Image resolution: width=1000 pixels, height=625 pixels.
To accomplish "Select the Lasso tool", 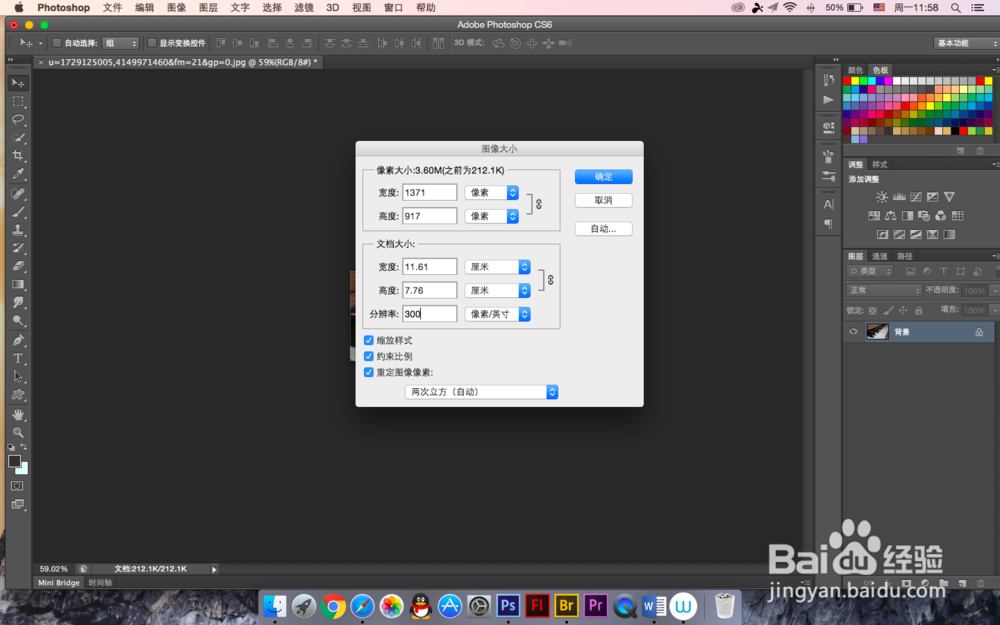I will (x=18, y=119).
